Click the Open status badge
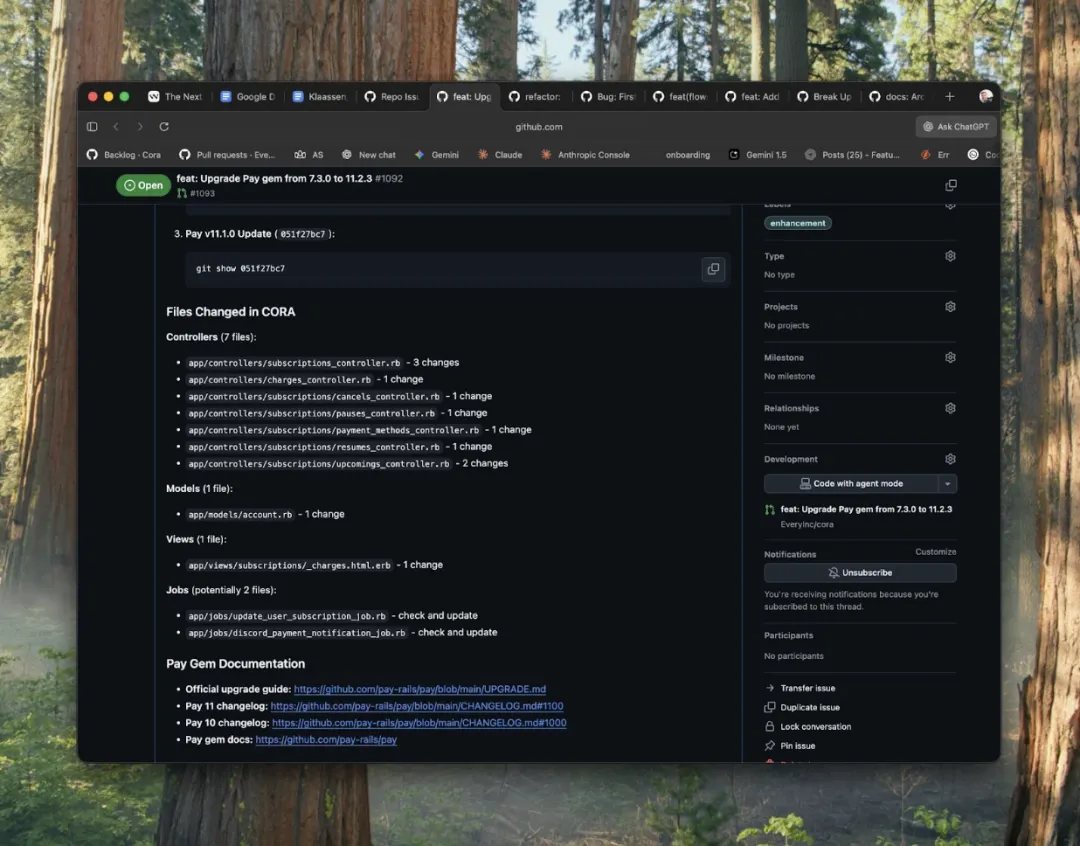The height and width of the screenshot is (846, 1080). tap(143, 185)
